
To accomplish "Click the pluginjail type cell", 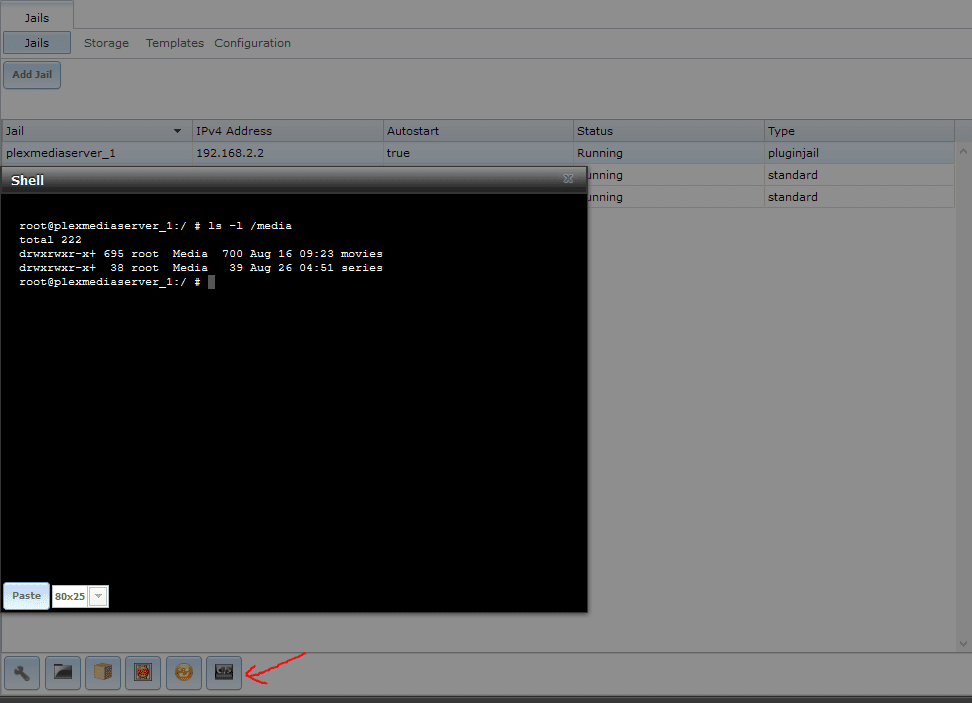I will pos(859,153).
